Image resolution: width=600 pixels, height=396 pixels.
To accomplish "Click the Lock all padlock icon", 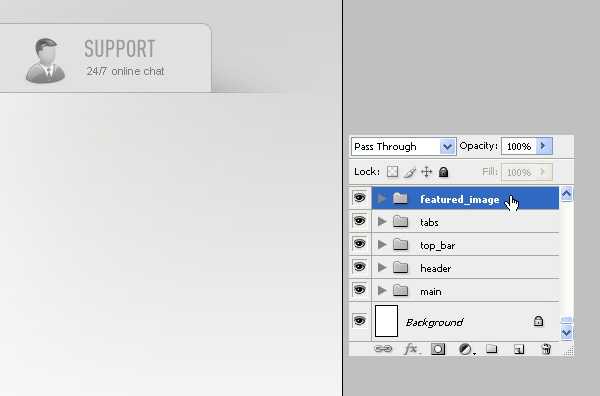I will pos(443,172).
